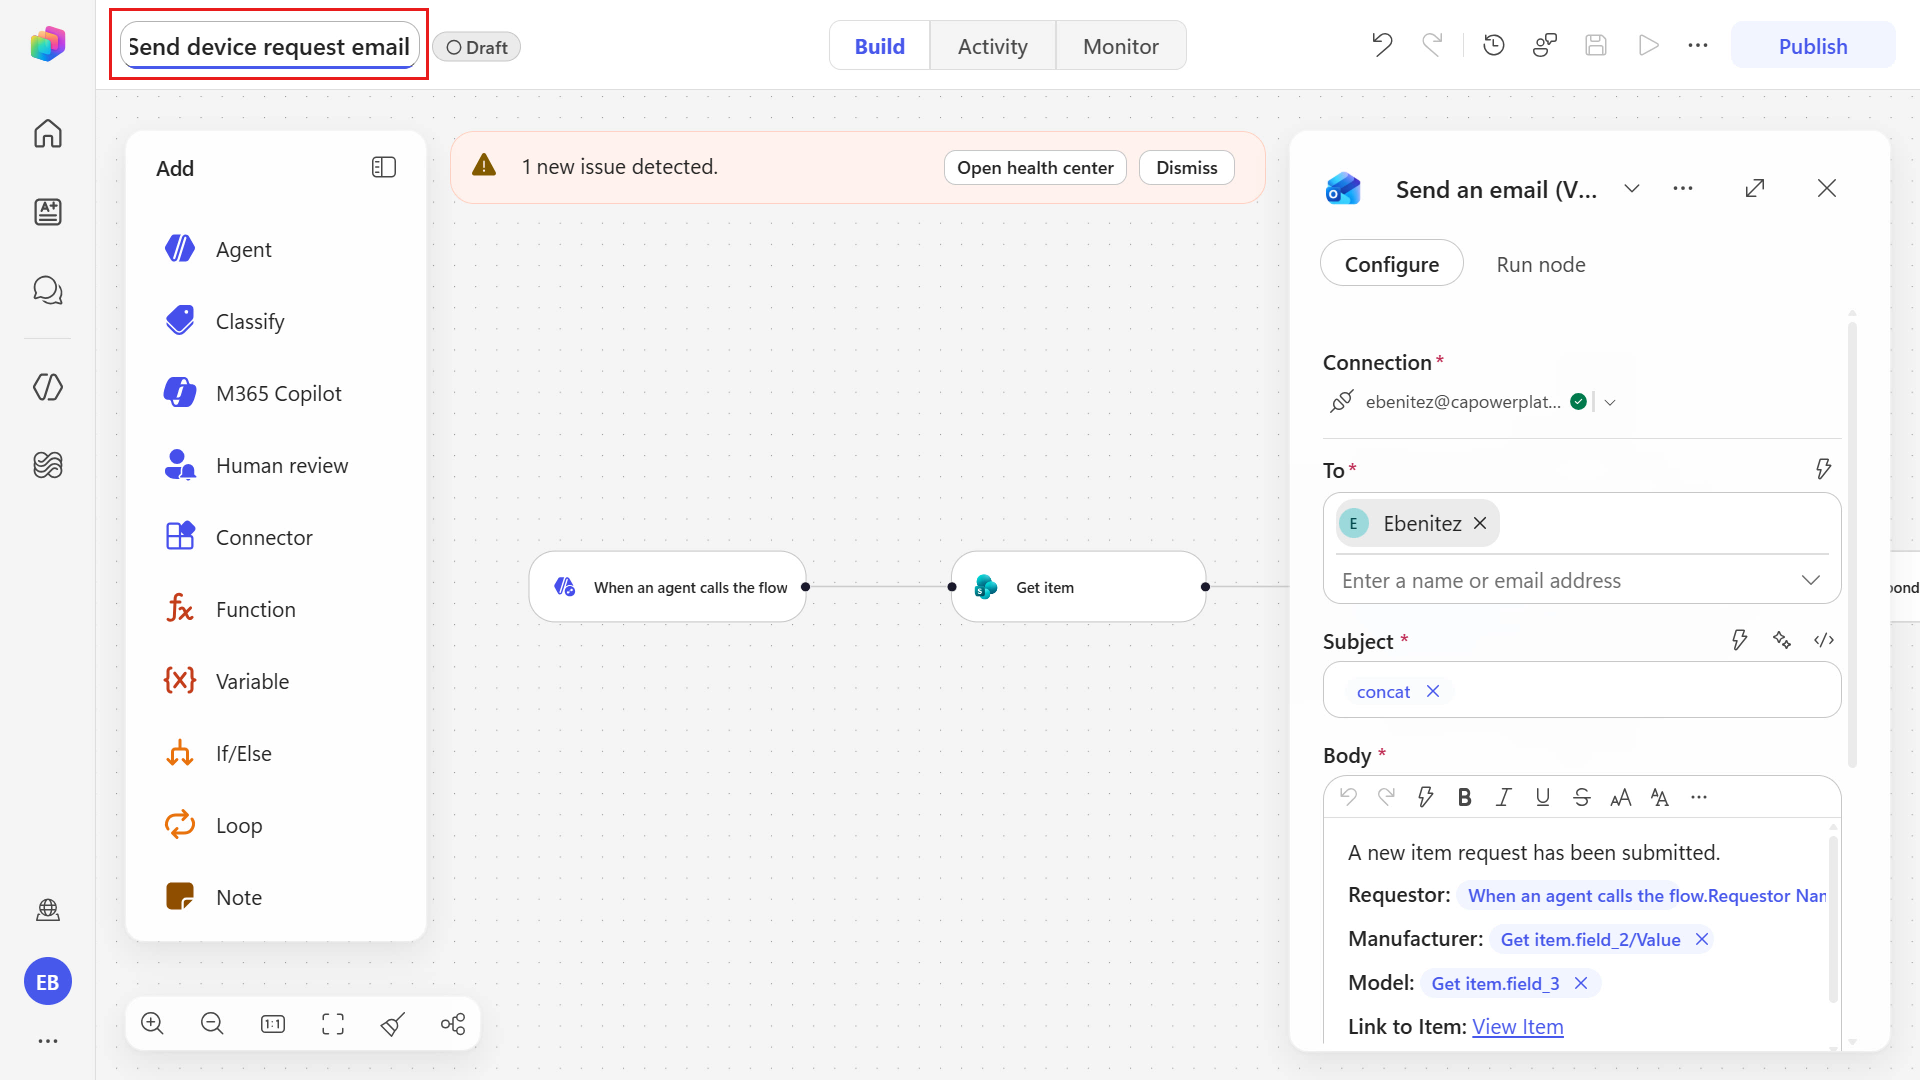Viewport: 1920px width, 1080px height.
Task: Open the EB user profile avatar
Action: (x=48, y=982)
